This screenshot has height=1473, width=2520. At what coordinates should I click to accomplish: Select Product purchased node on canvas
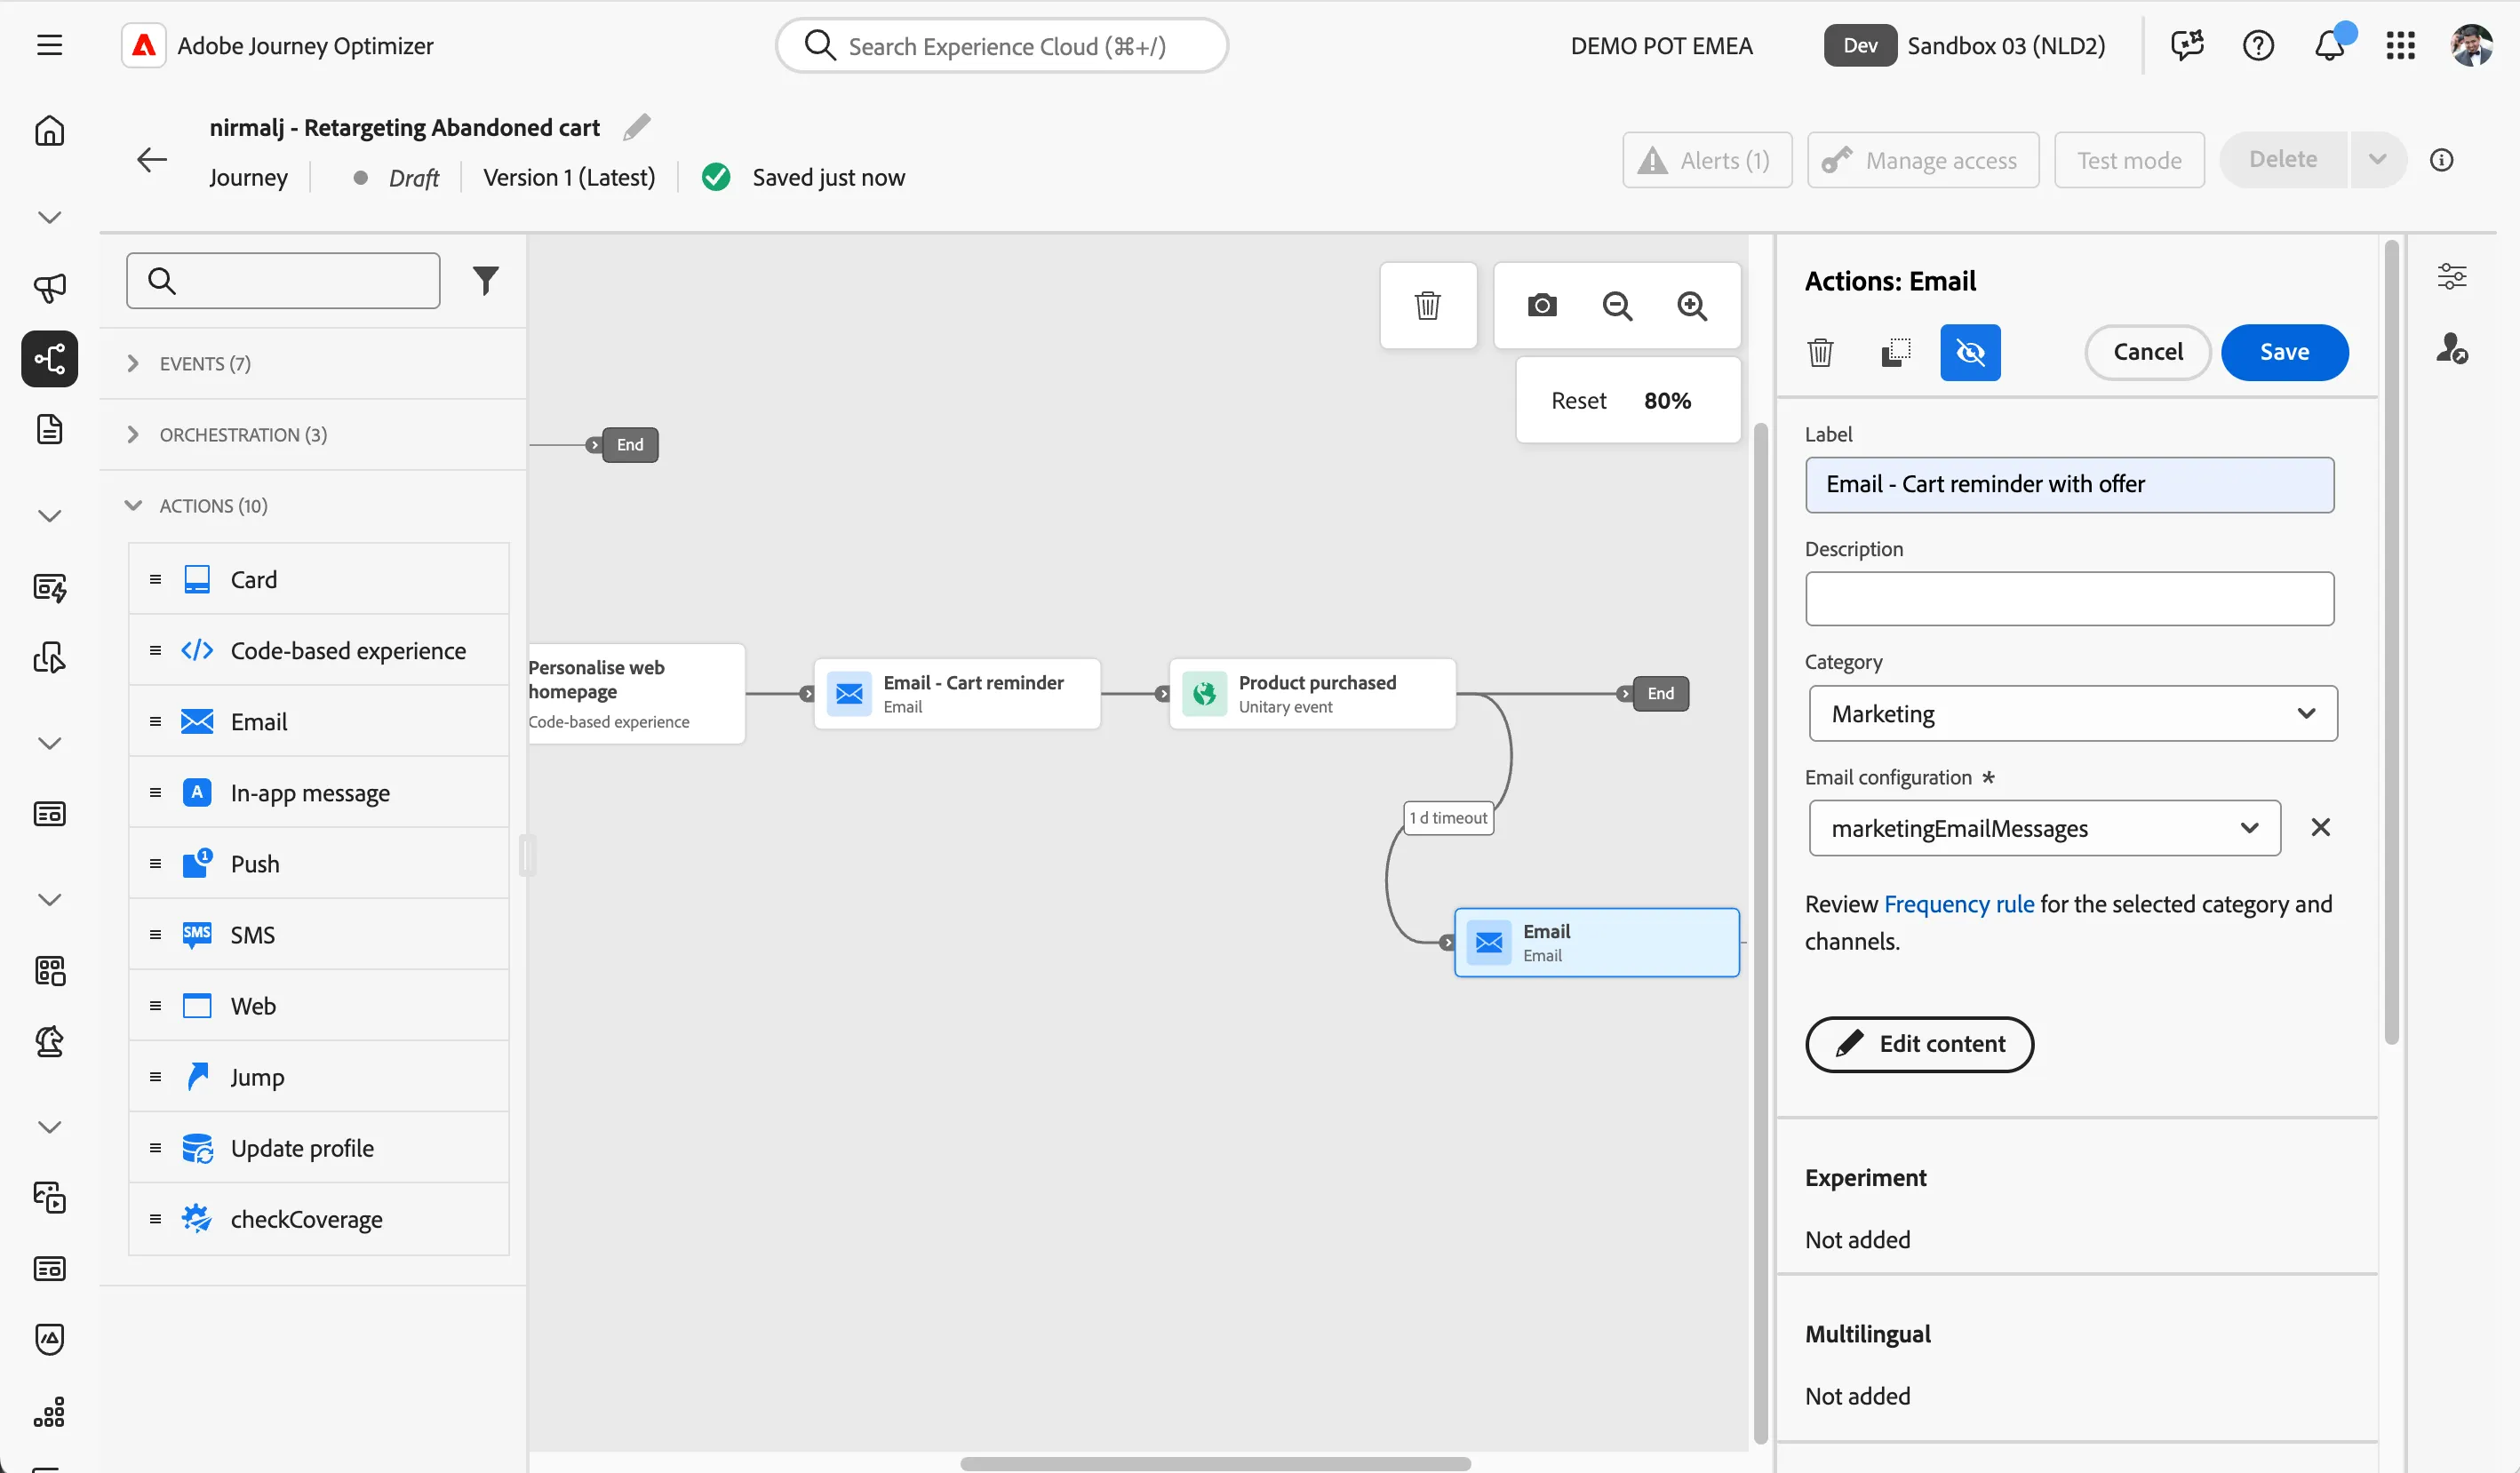pos(1312,694)
